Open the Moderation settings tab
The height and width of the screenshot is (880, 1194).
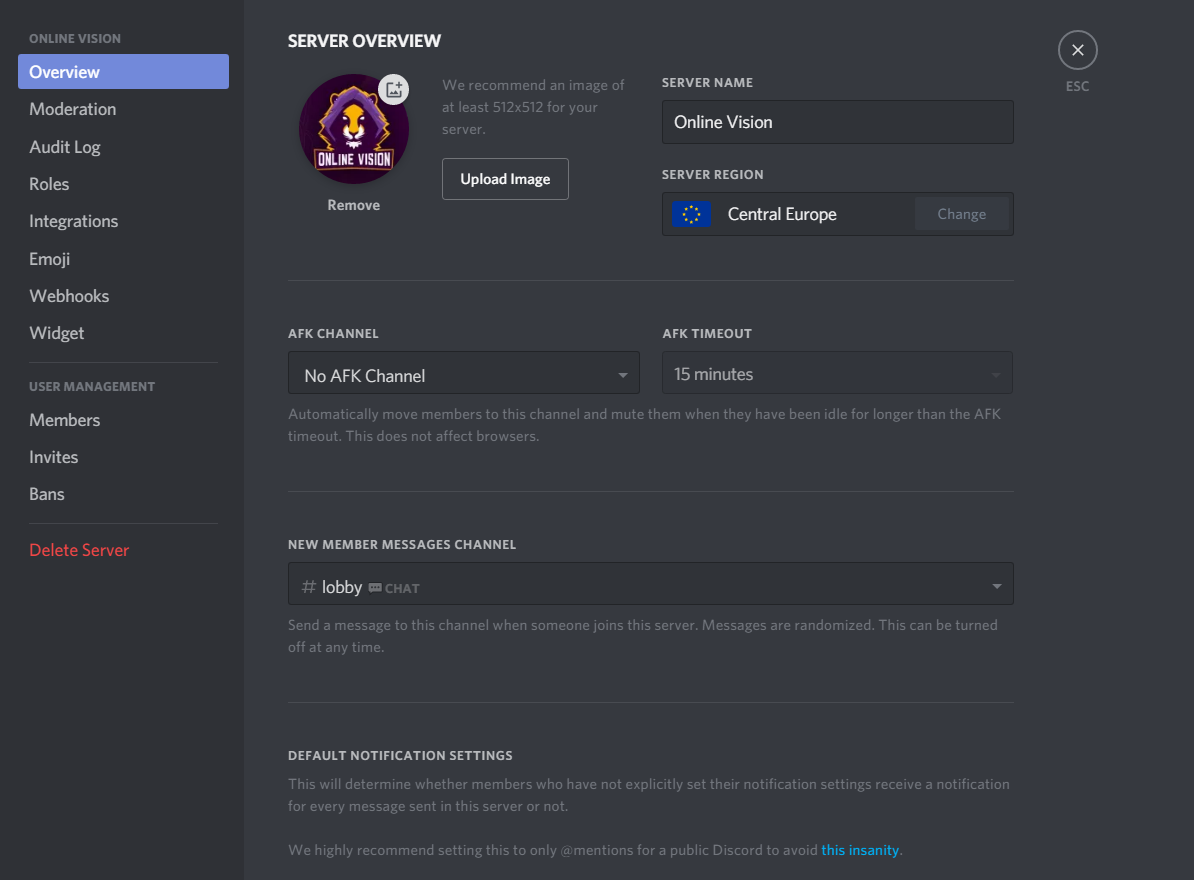tap(73, 109)
